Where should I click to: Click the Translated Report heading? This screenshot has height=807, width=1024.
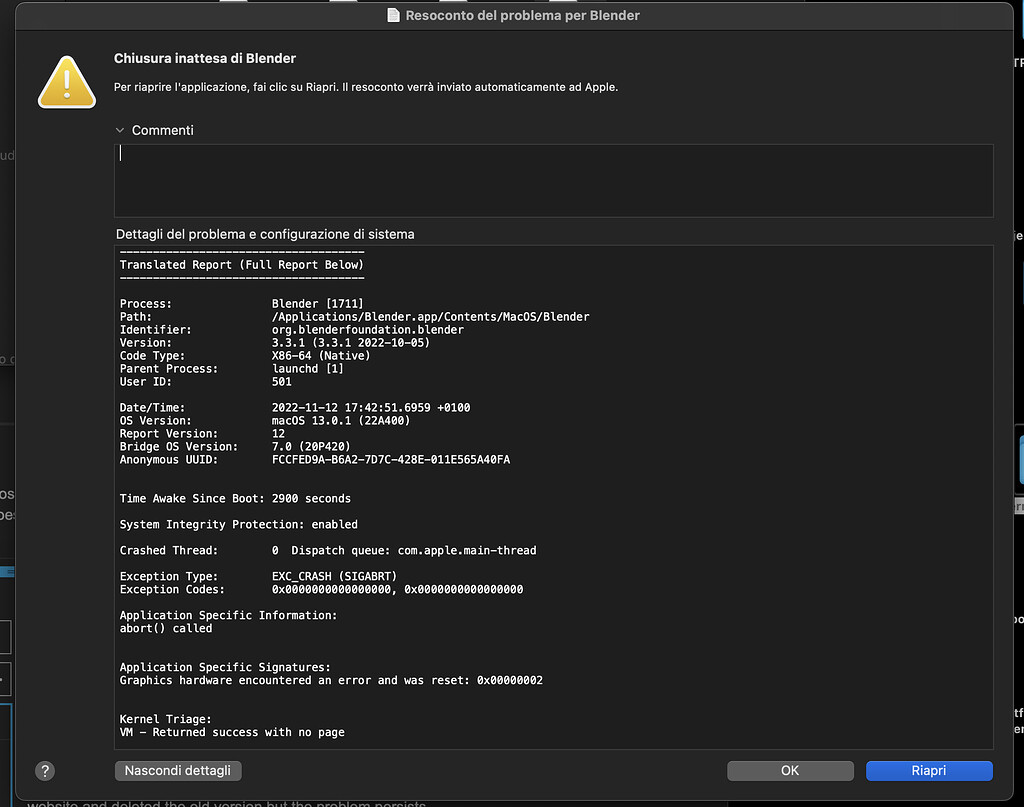point(240,264)
